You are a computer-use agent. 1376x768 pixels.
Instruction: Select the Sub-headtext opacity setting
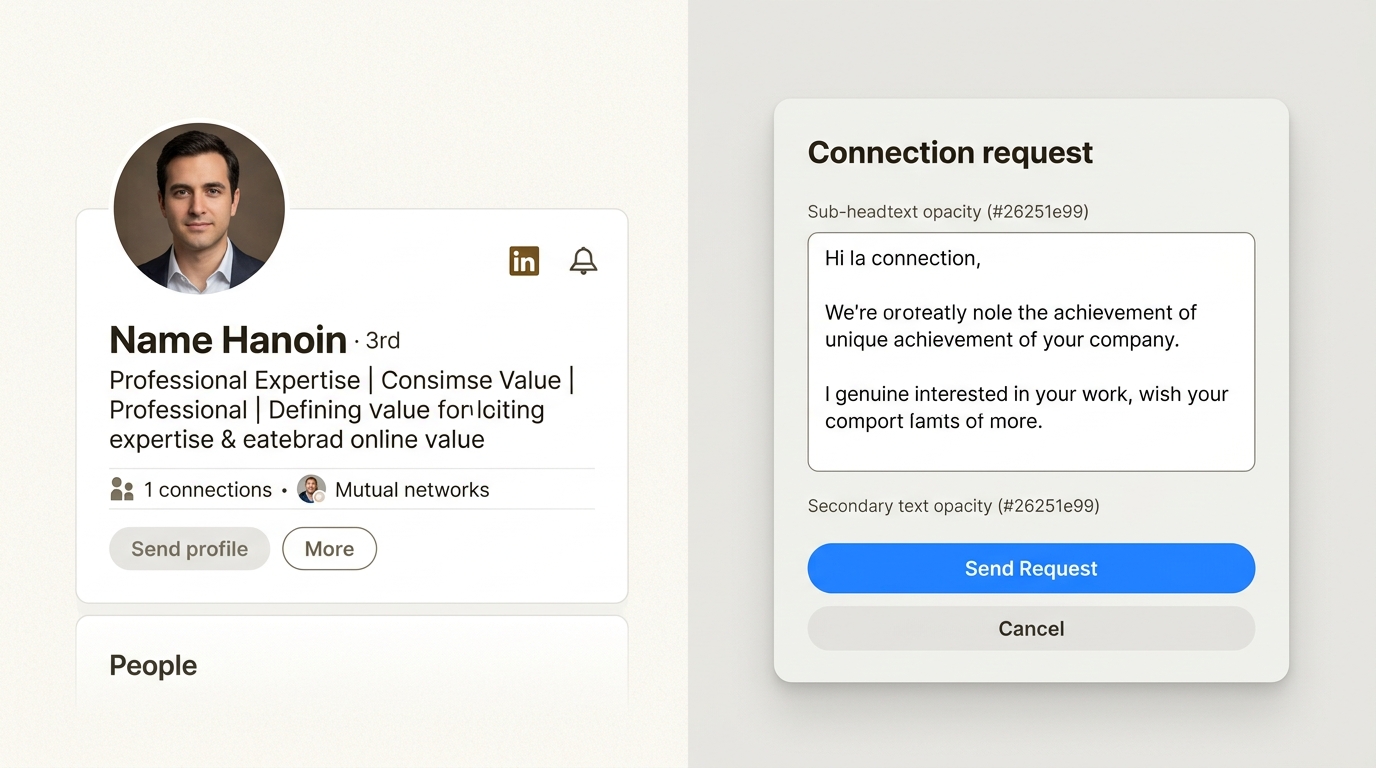tap(948, 211)
